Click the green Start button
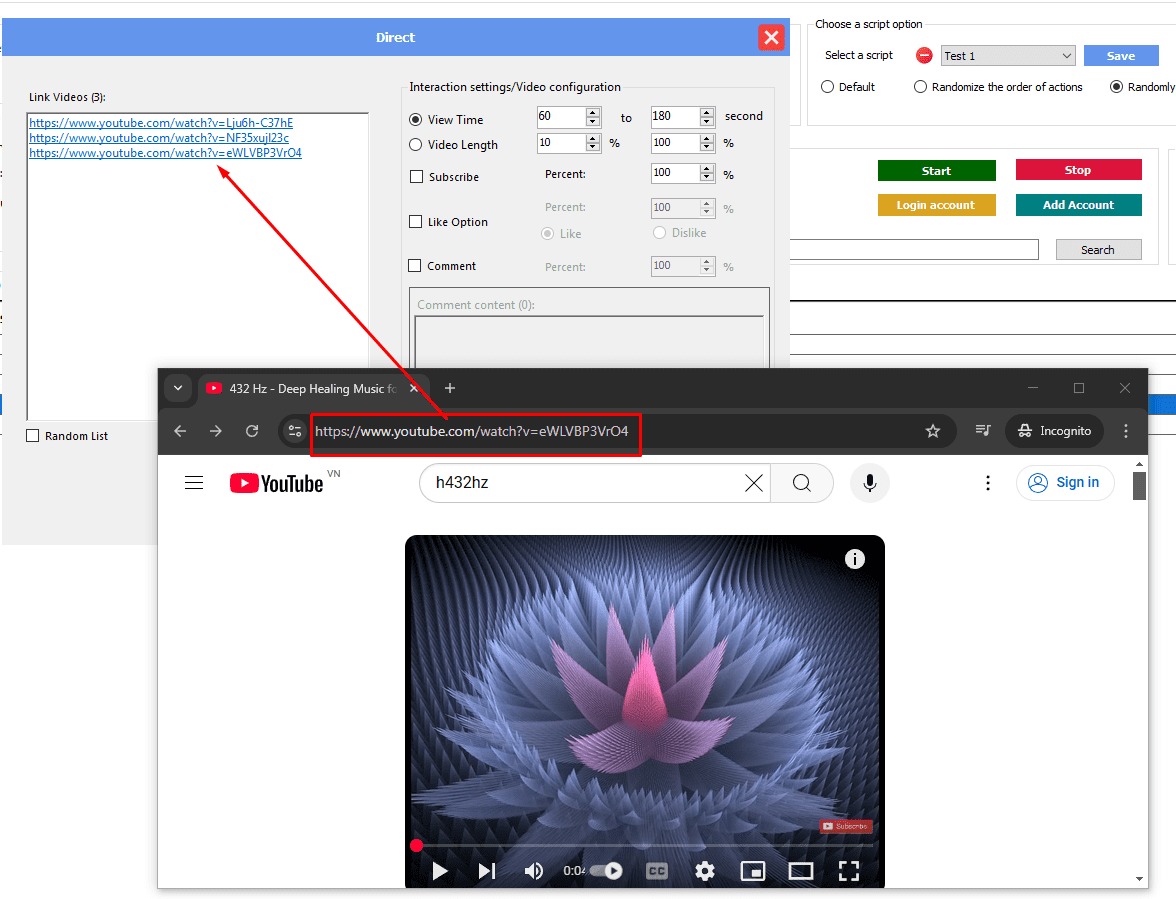This screenshot has width=1176, height=899. click(937, 171)
